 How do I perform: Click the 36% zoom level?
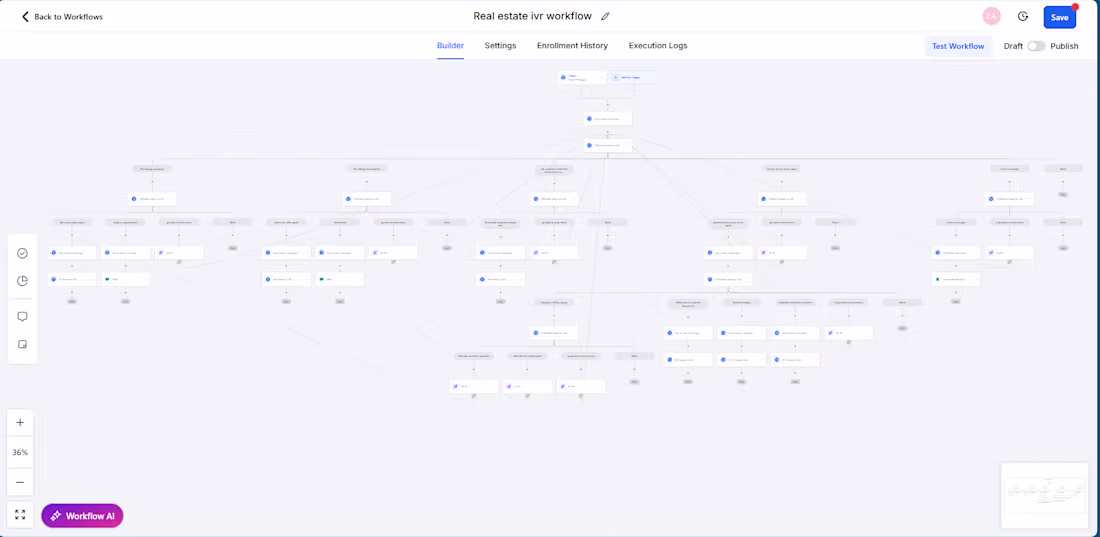pyautogui.click(x=20, y=453)
